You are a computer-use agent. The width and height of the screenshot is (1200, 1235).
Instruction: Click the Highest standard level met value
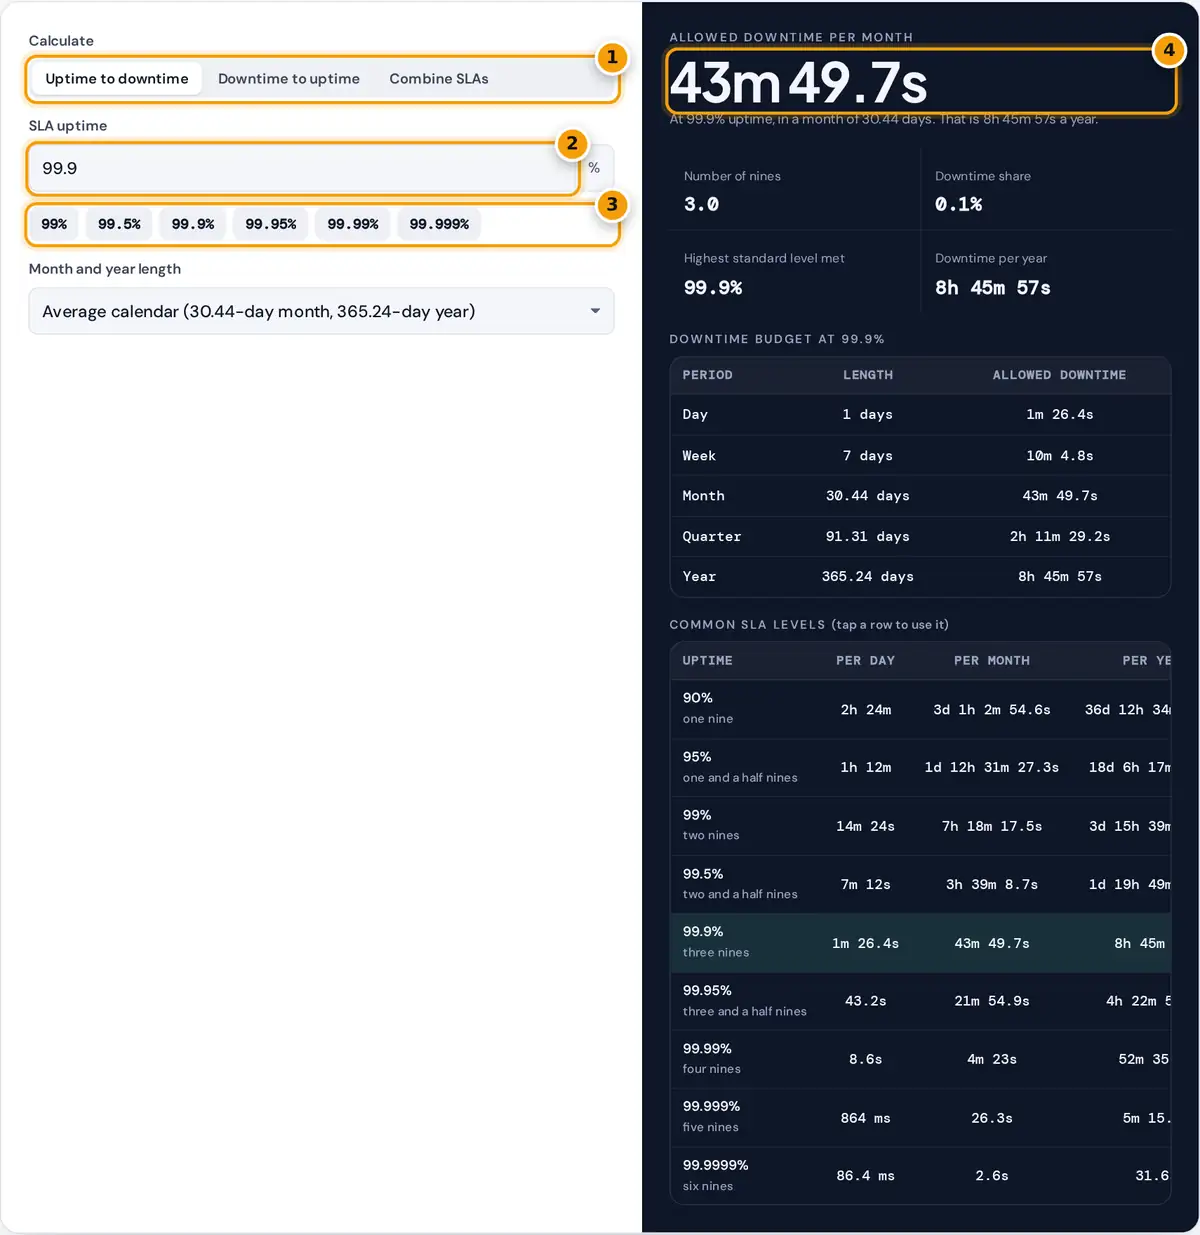(x=713, y=288)
